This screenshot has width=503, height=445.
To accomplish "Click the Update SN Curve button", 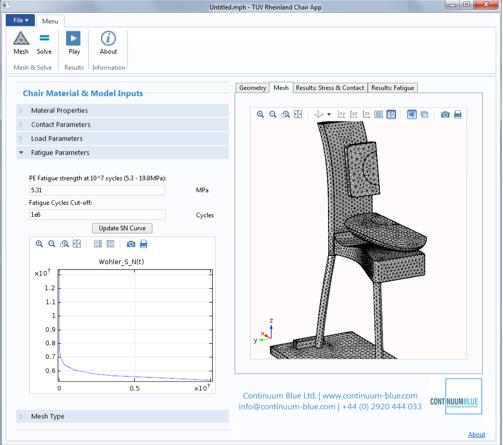I will click(122, 228).
